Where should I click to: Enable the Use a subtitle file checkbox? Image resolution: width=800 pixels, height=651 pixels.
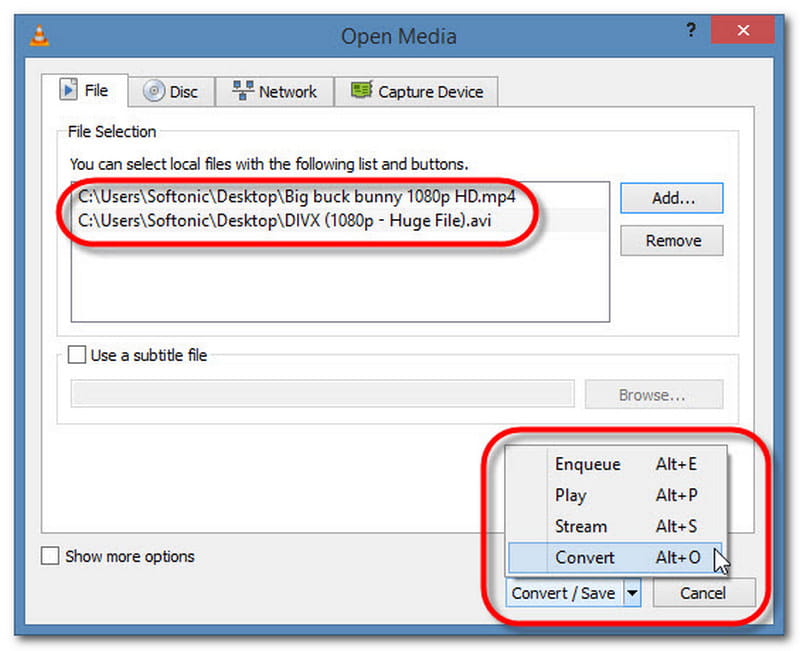point(77,355)
